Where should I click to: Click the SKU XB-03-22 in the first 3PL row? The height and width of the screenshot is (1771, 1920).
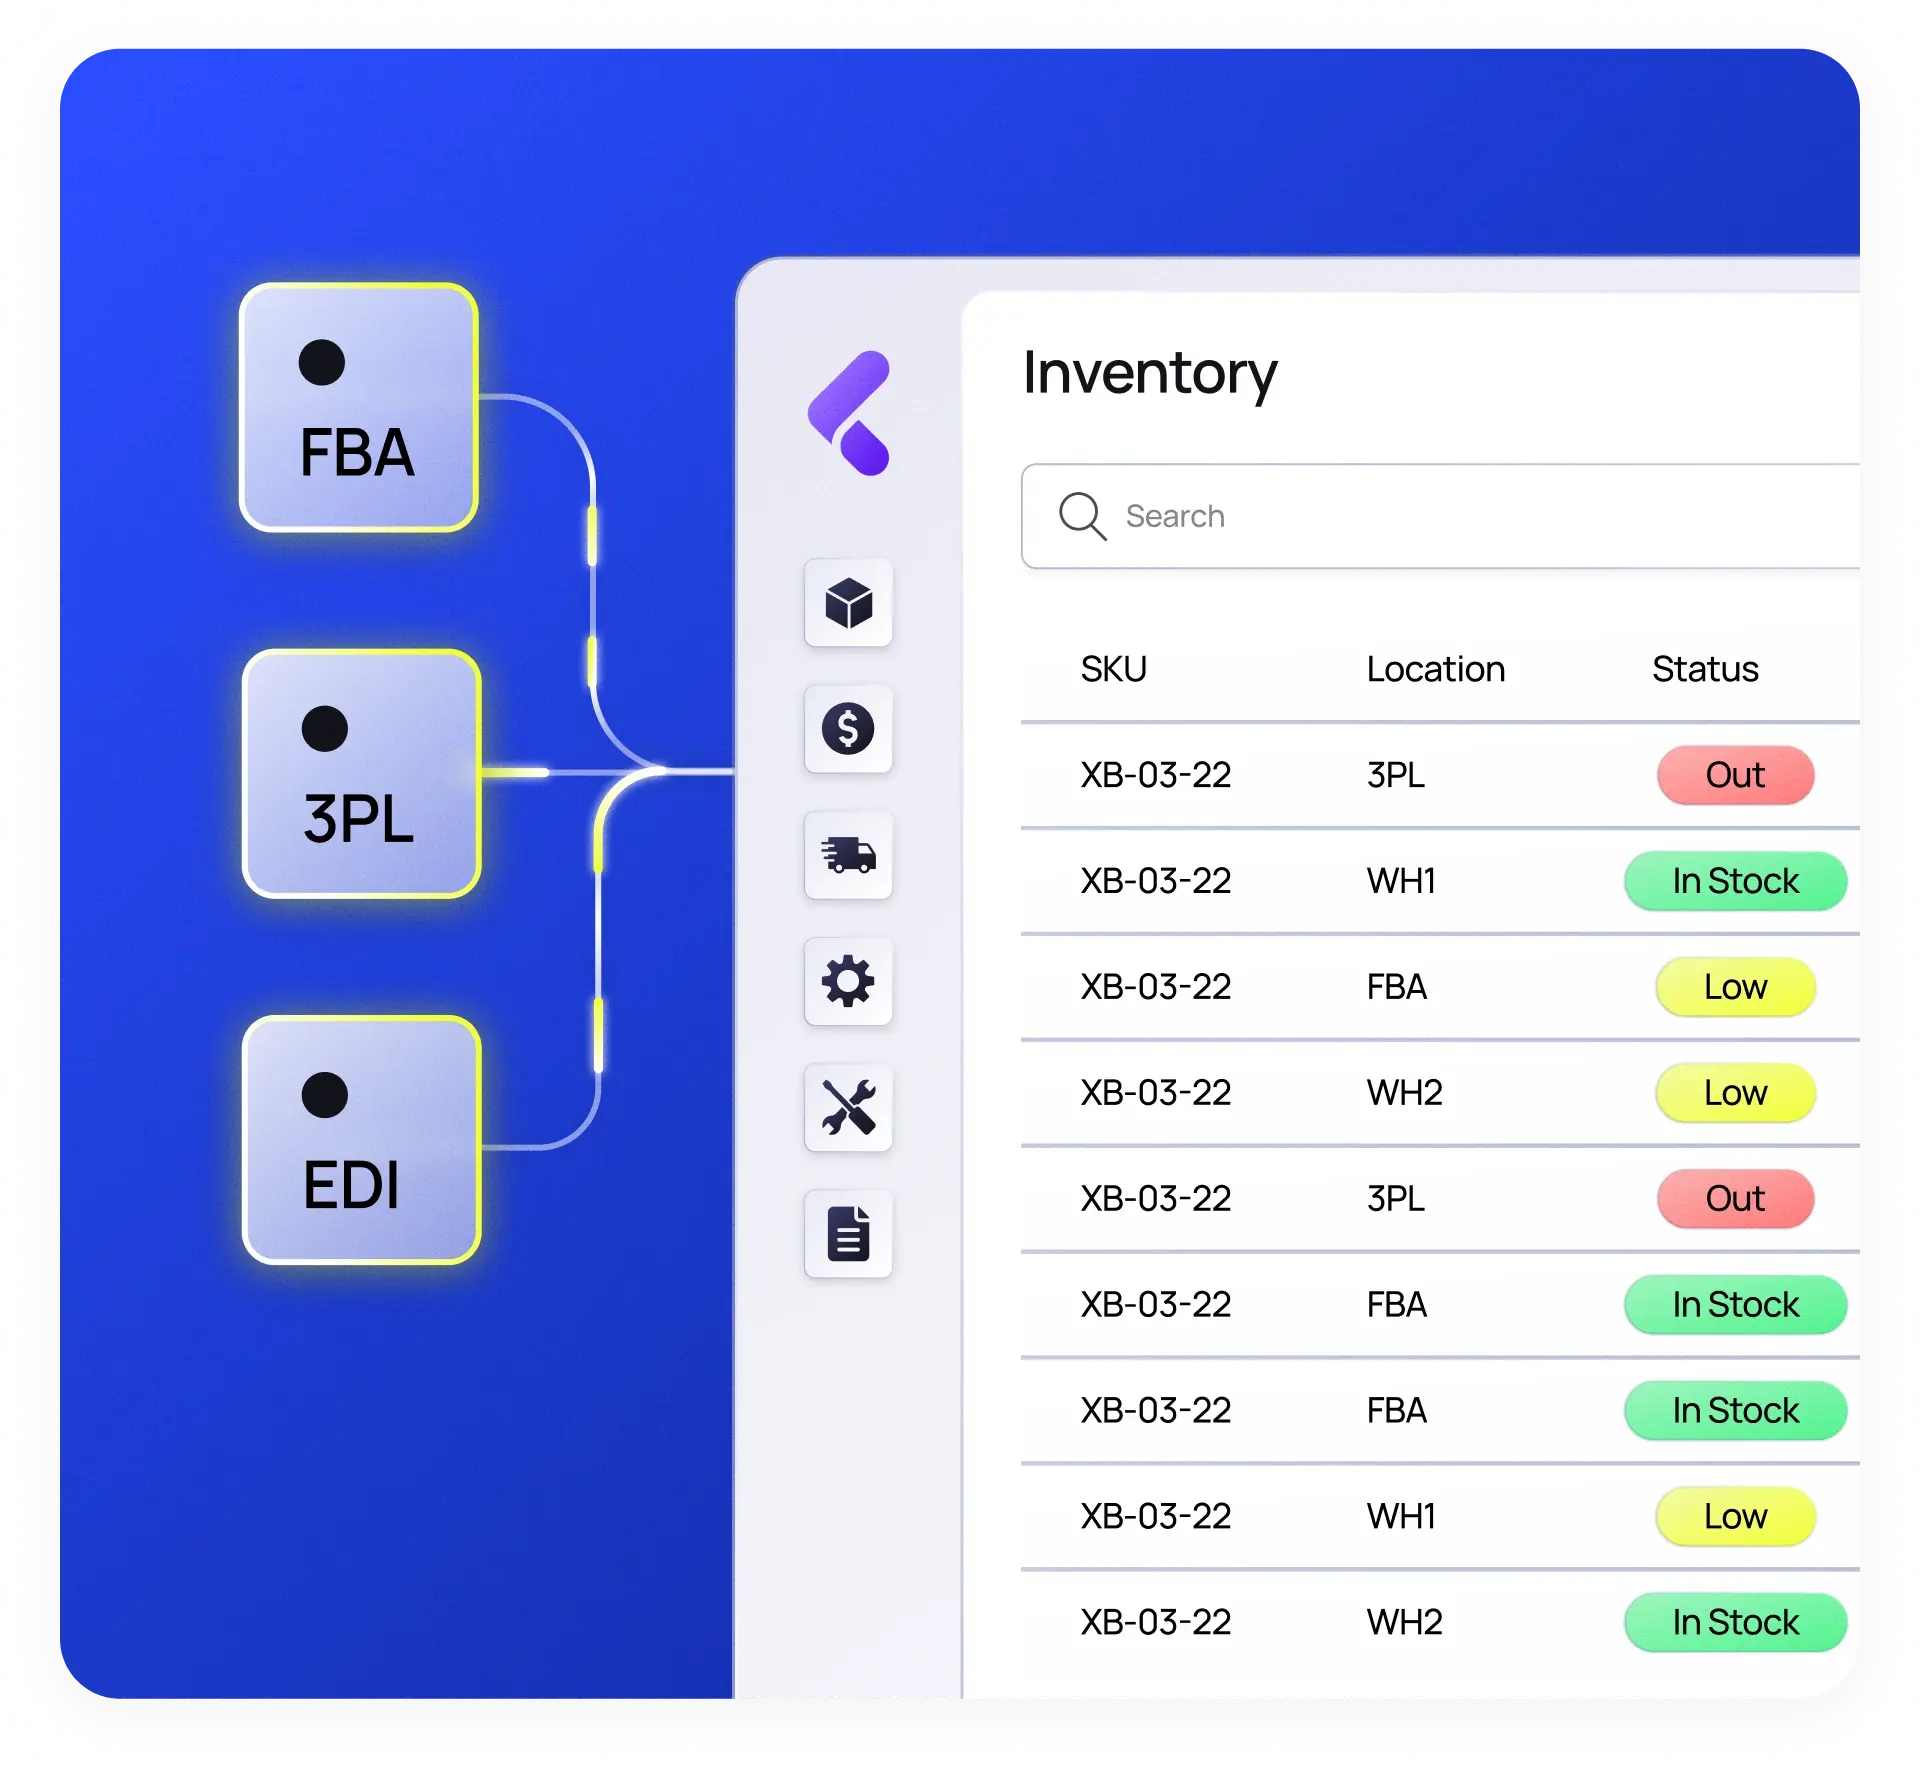[1156, 775]
